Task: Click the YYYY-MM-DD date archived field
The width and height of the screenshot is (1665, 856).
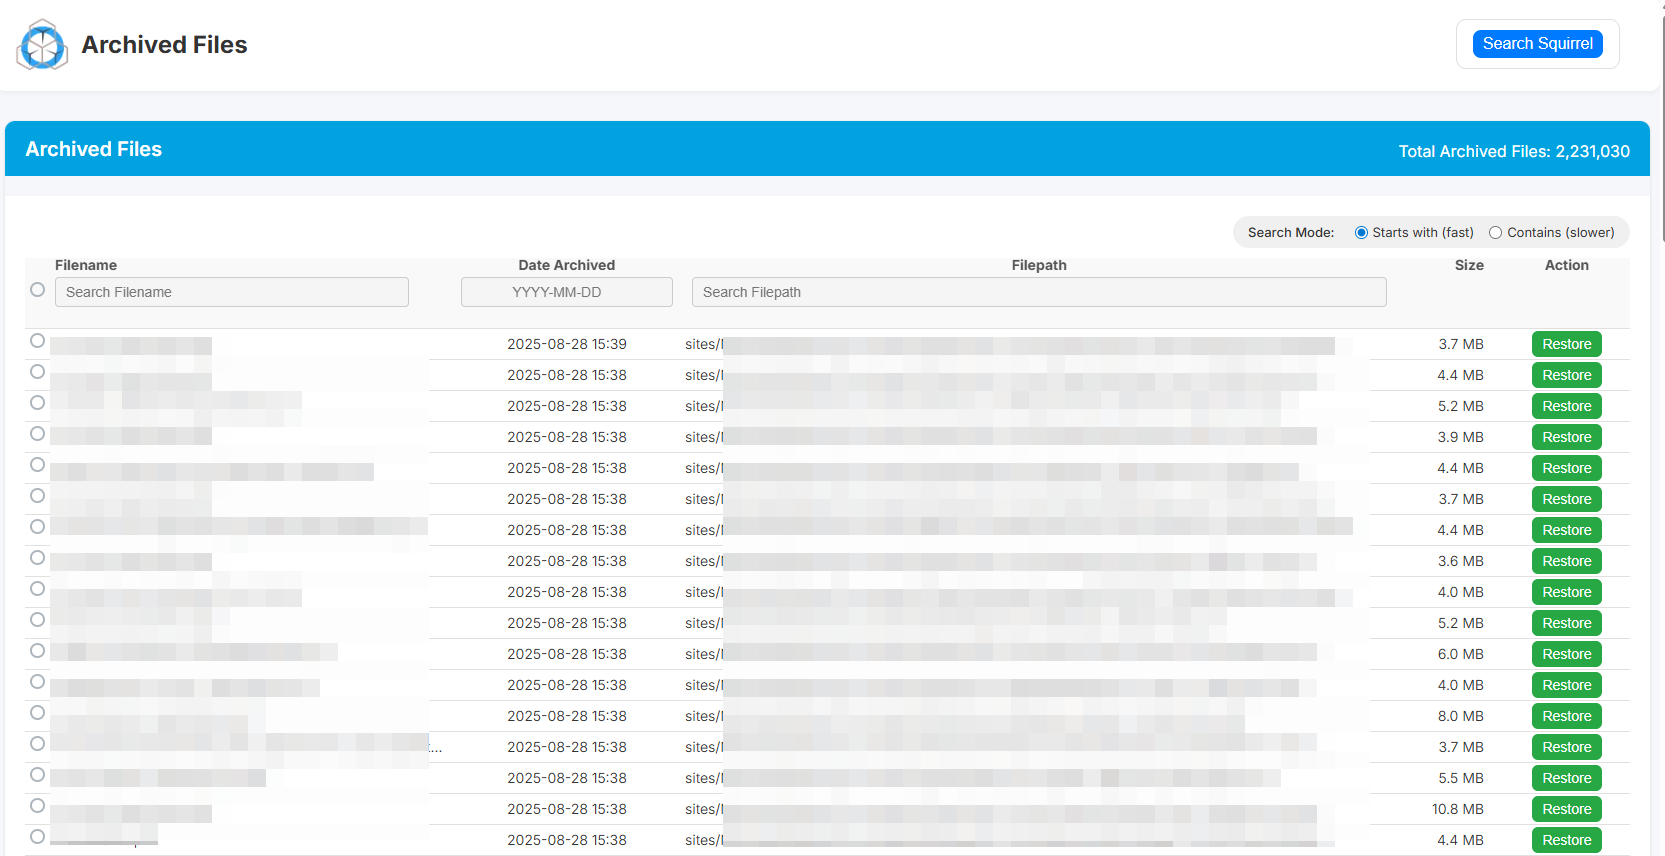Action: pyautogui.click(x=566, y=292)
